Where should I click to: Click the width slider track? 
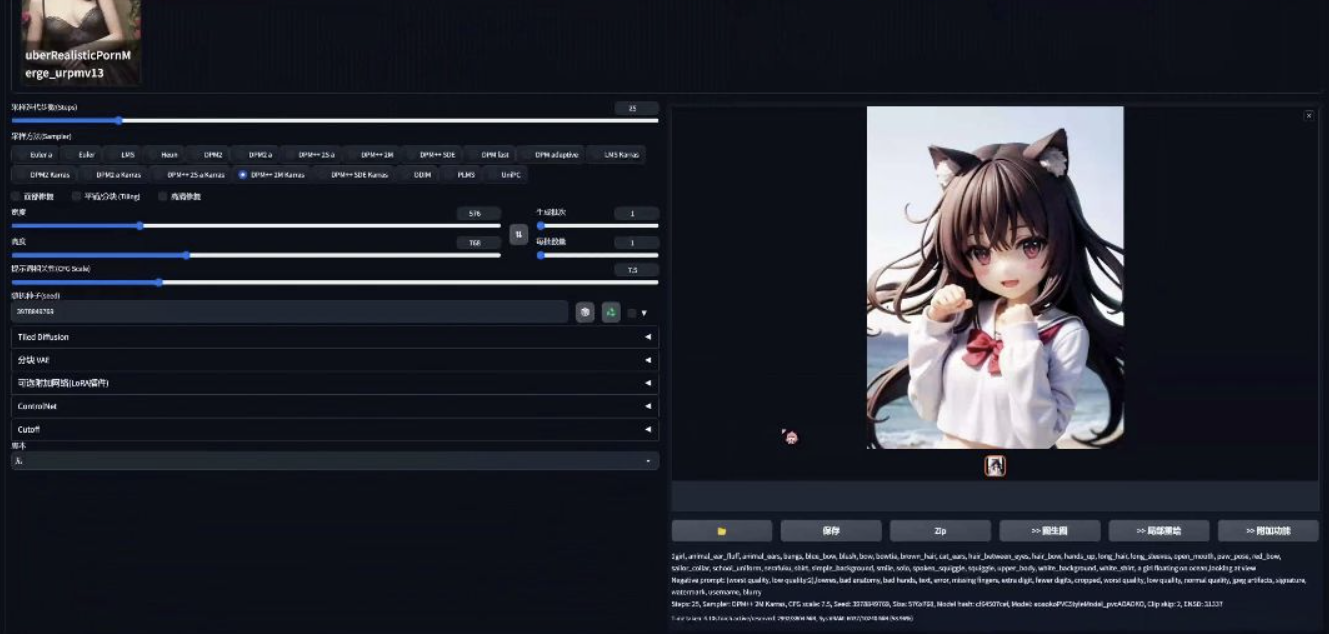pyautogui.click(x=255, y=226)
